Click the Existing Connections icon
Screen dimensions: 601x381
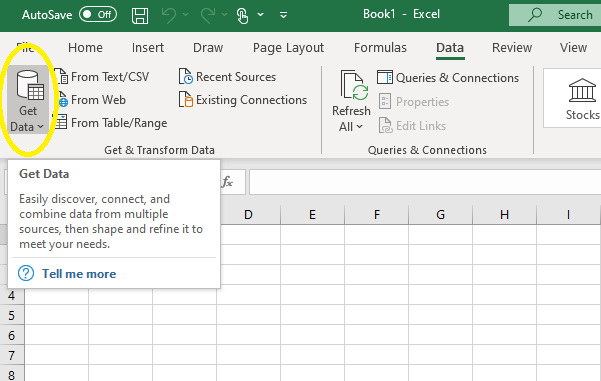186,100
